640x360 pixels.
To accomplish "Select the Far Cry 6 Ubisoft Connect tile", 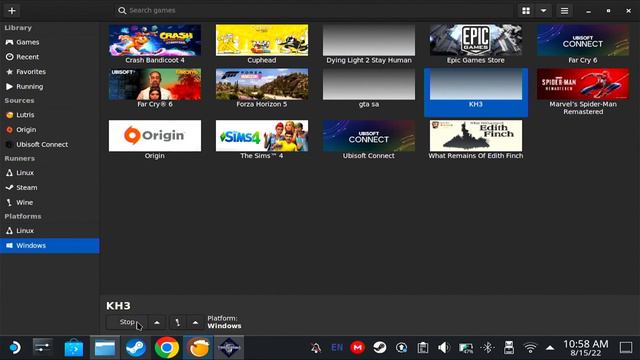I will (x=583, y=44).
